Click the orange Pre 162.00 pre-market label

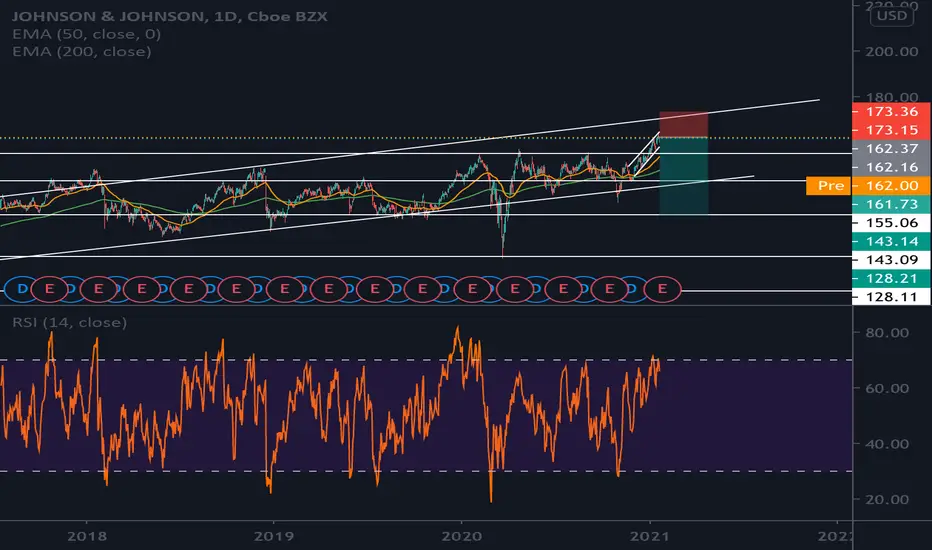click(868, 186)
